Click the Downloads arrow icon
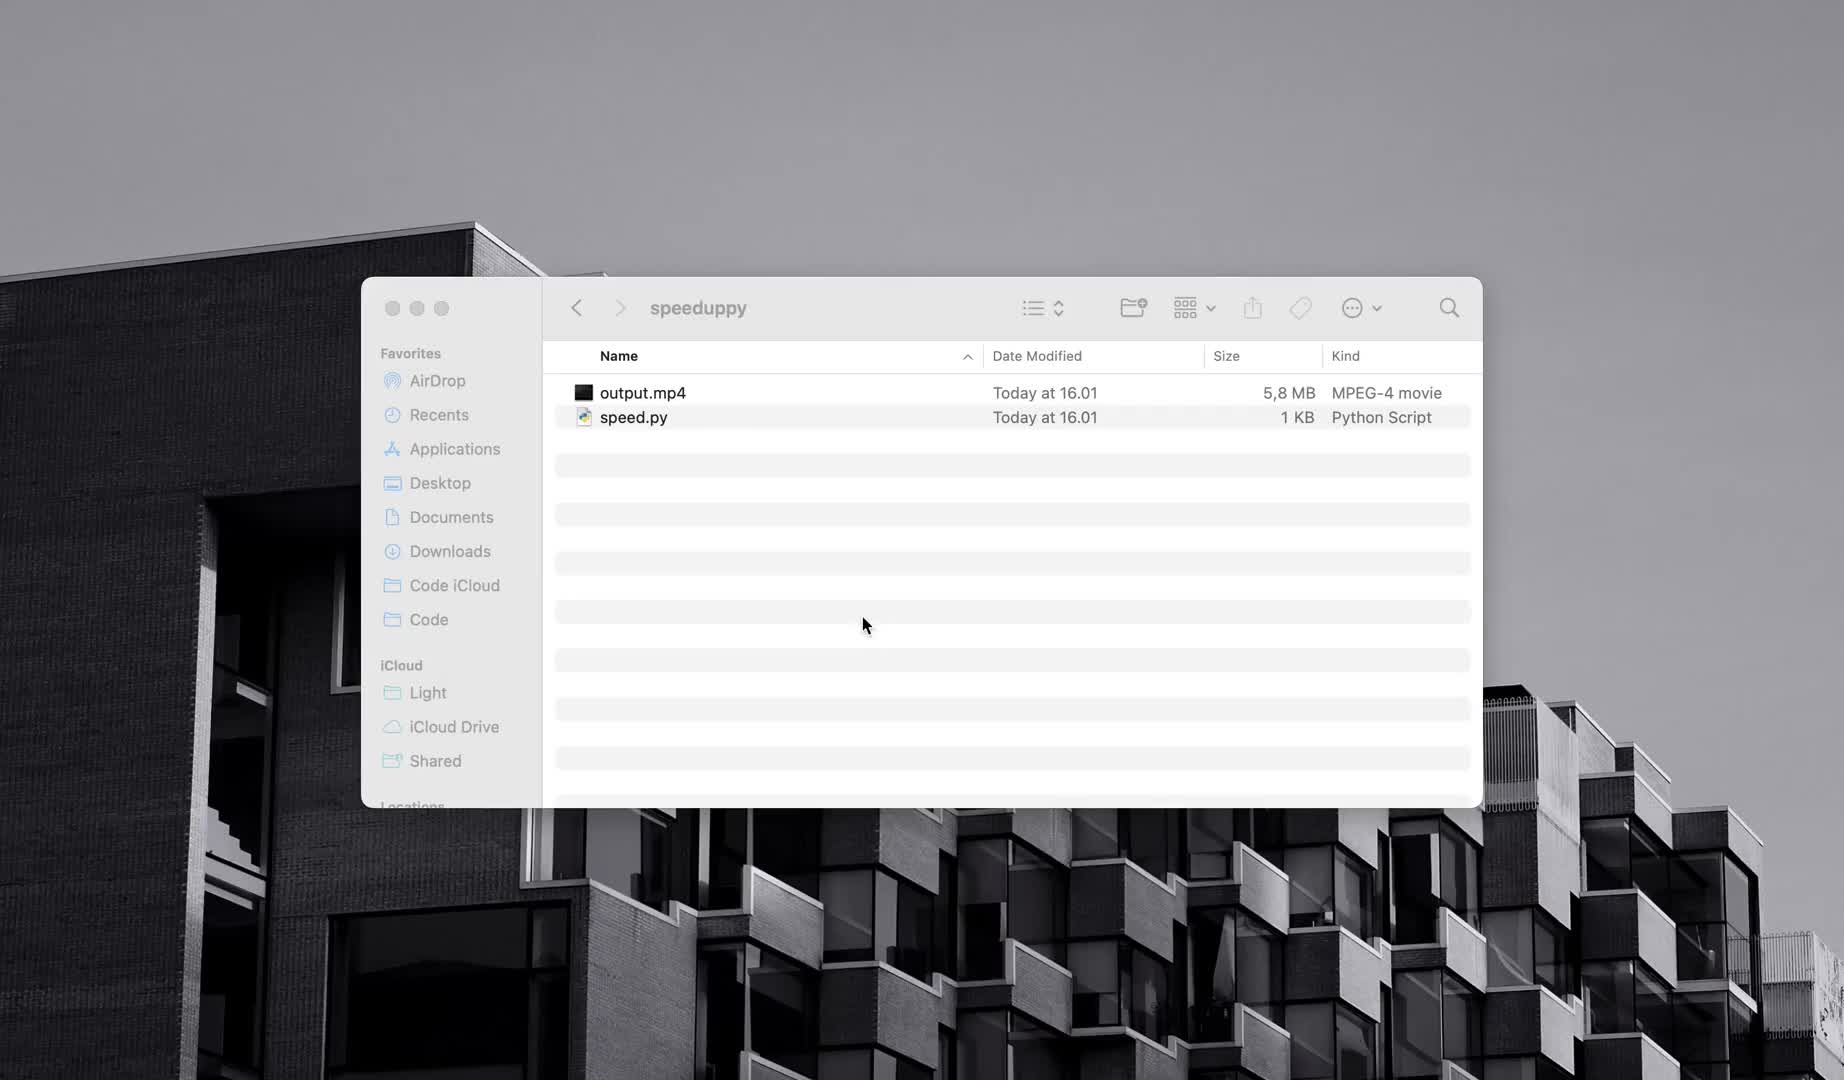The height and width of the screenshot is (1080, 1844). 392,551
